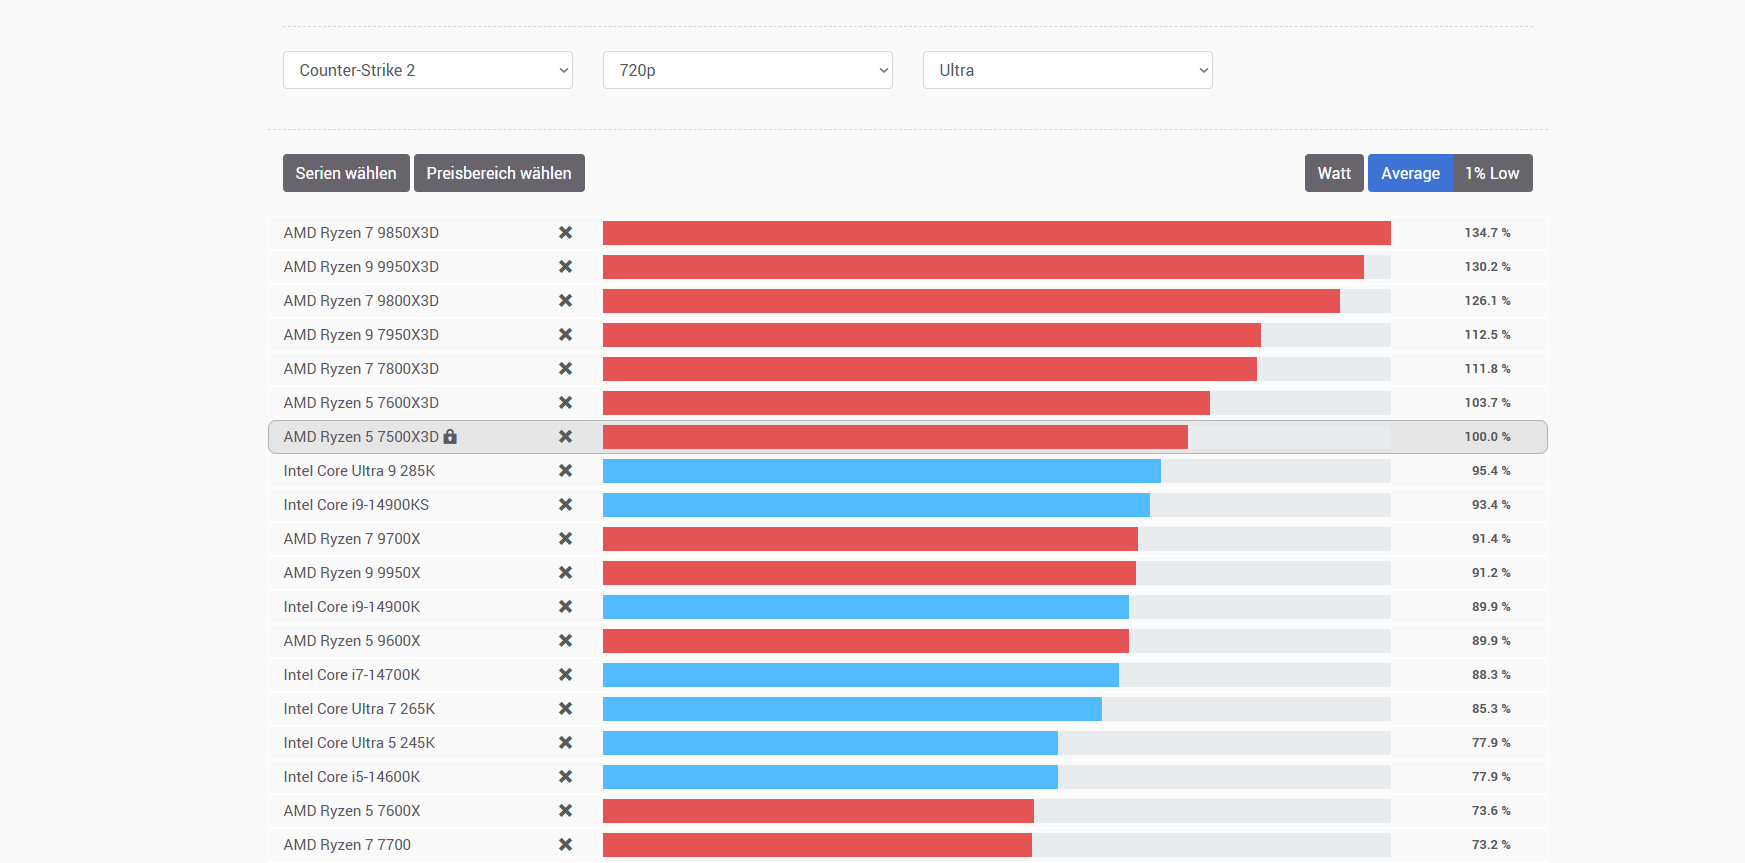Select the Intel Core i9-14900KS label
Viewport: 1745px width, 863px height.
click(356, 505)
